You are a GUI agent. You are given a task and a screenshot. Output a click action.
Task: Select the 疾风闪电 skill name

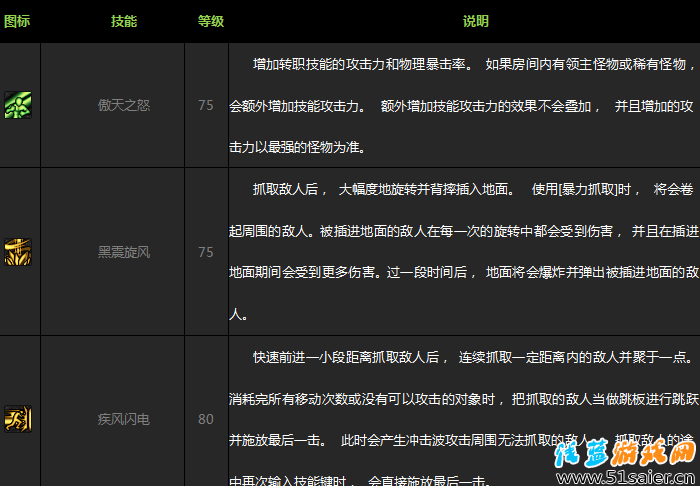coord(124,420)
